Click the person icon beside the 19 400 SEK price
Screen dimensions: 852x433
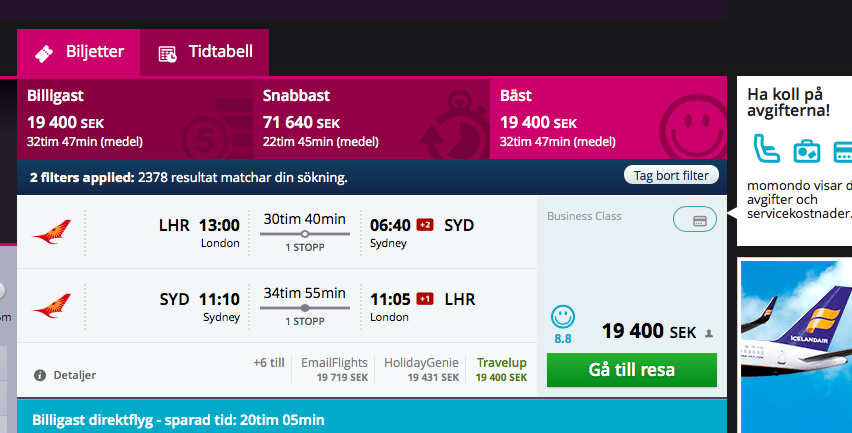[x=710, y=334]
